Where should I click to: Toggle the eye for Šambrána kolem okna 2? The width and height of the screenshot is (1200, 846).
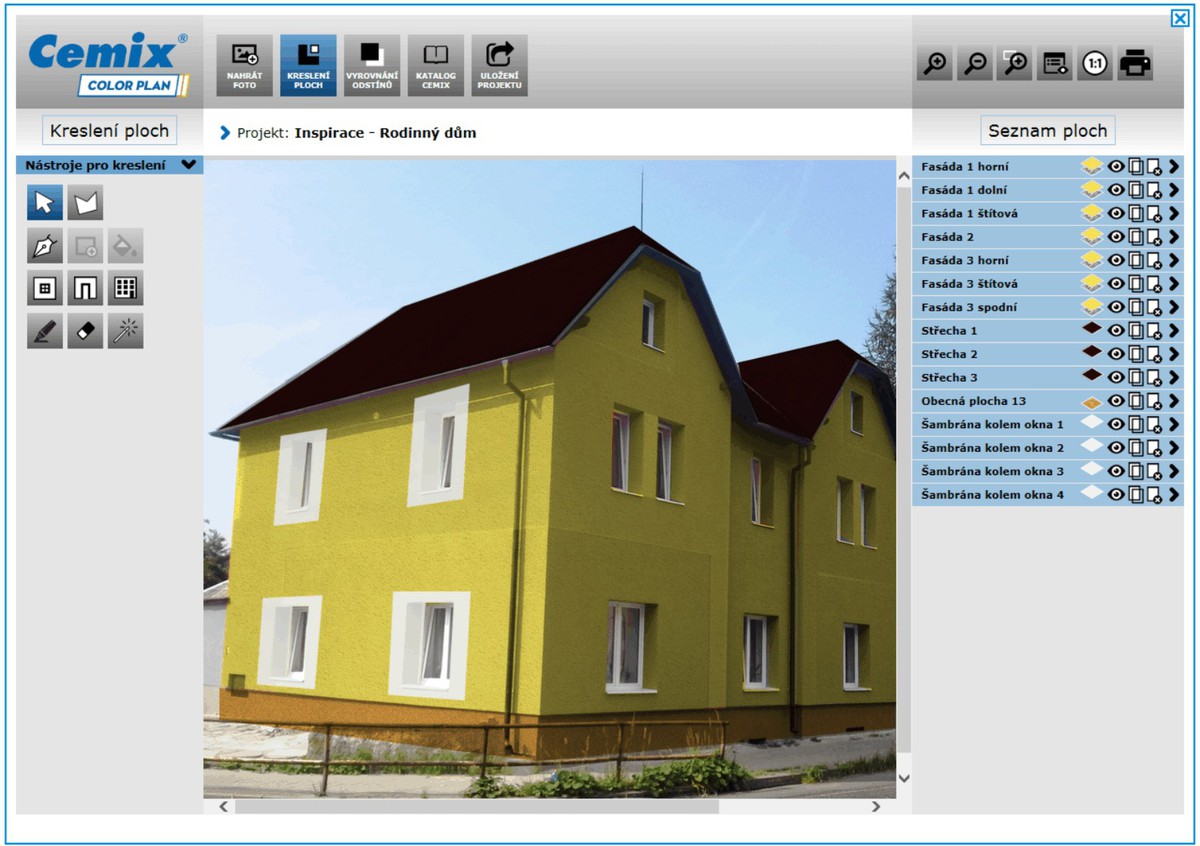pos(1116,448)
